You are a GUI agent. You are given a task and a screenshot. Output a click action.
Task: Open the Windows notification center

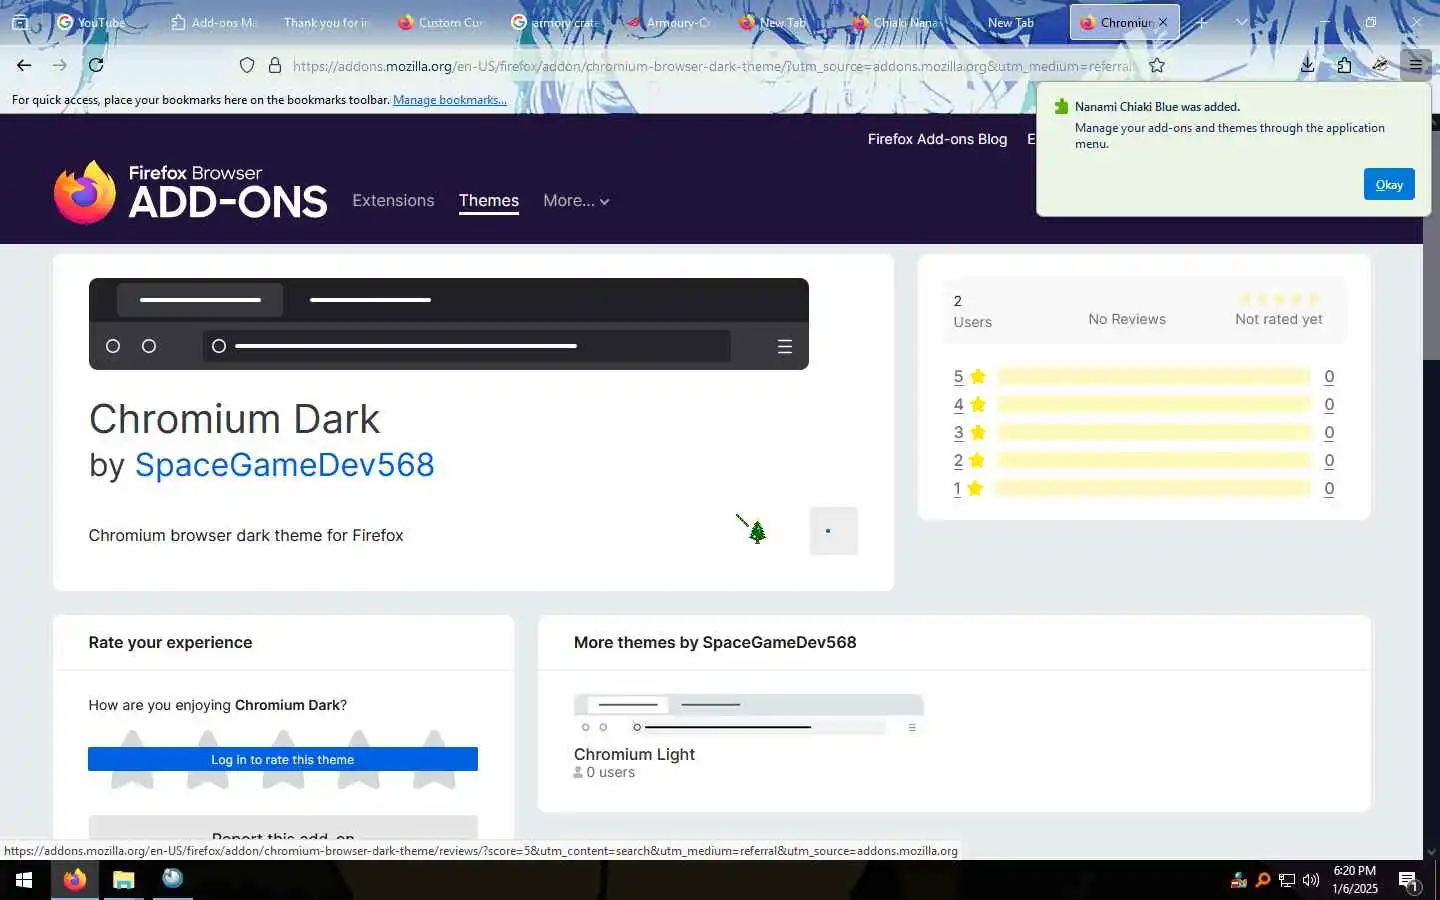1409,881
